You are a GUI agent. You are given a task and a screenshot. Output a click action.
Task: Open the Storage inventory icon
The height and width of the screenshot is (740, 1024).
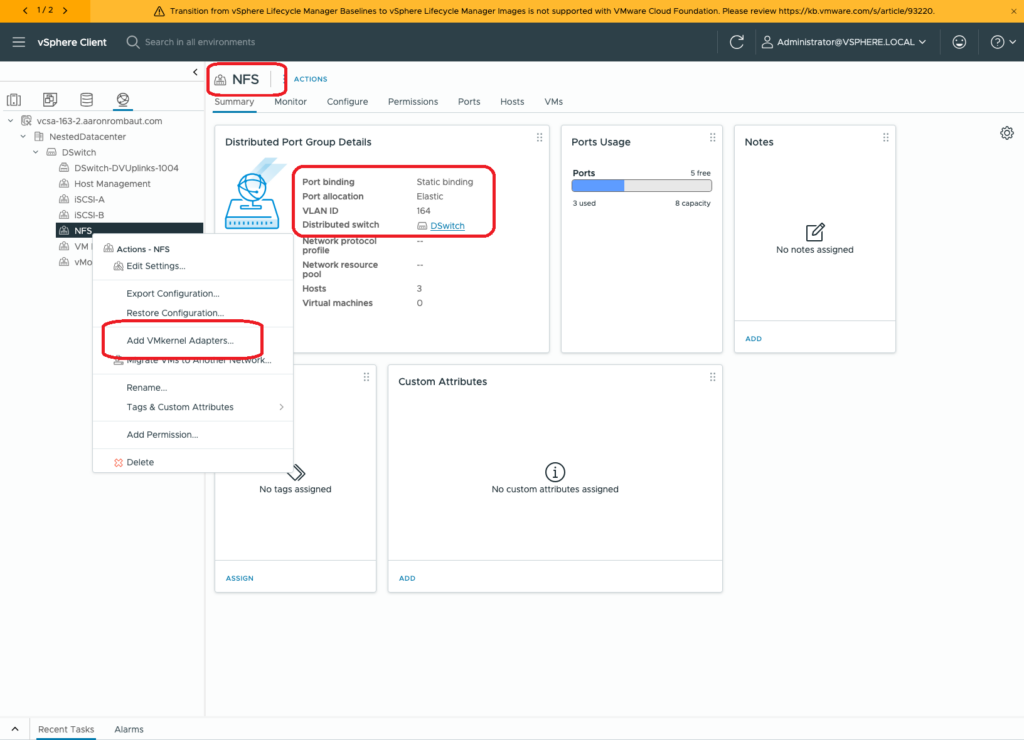(86, 99)
